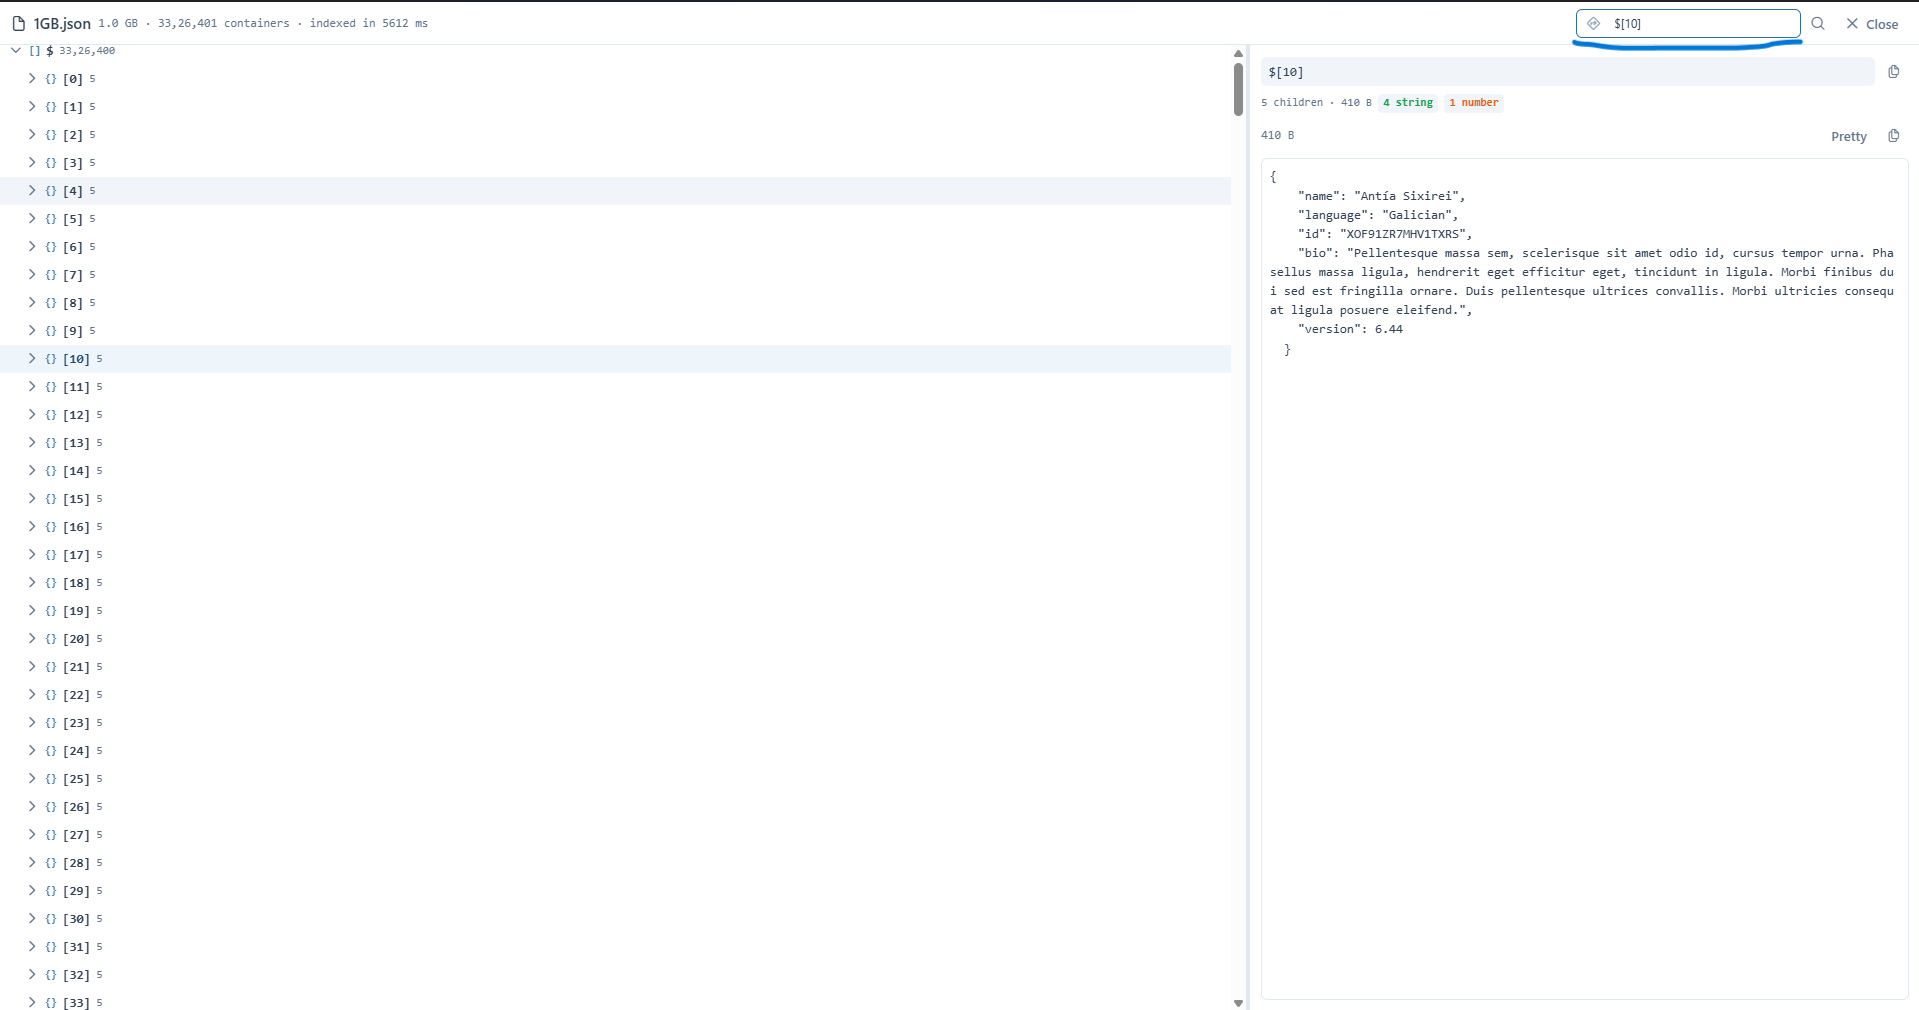
Task: Click the '5 children' summary text
Action: pos(1292,103)
